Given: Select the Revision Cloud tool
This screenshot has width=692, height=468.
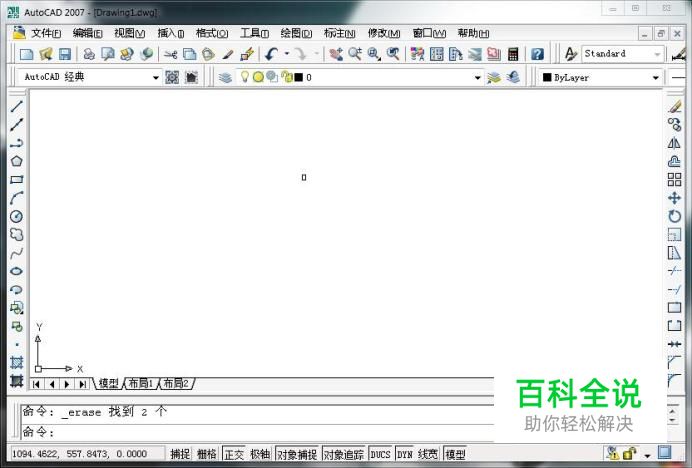Looking at the screenshot, I should click(16, 234).
